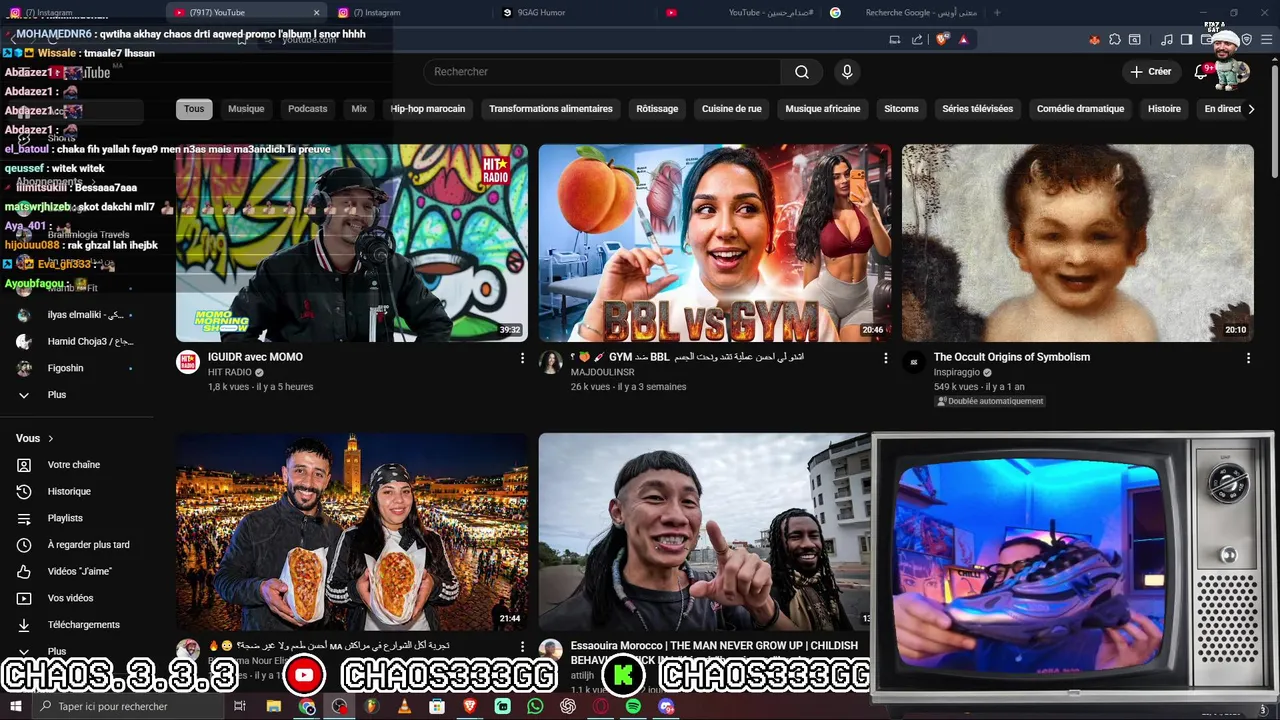Open Téléchargements in sidebar
This screenshot has height=720, width=1280.
click(x=84, y=625)
